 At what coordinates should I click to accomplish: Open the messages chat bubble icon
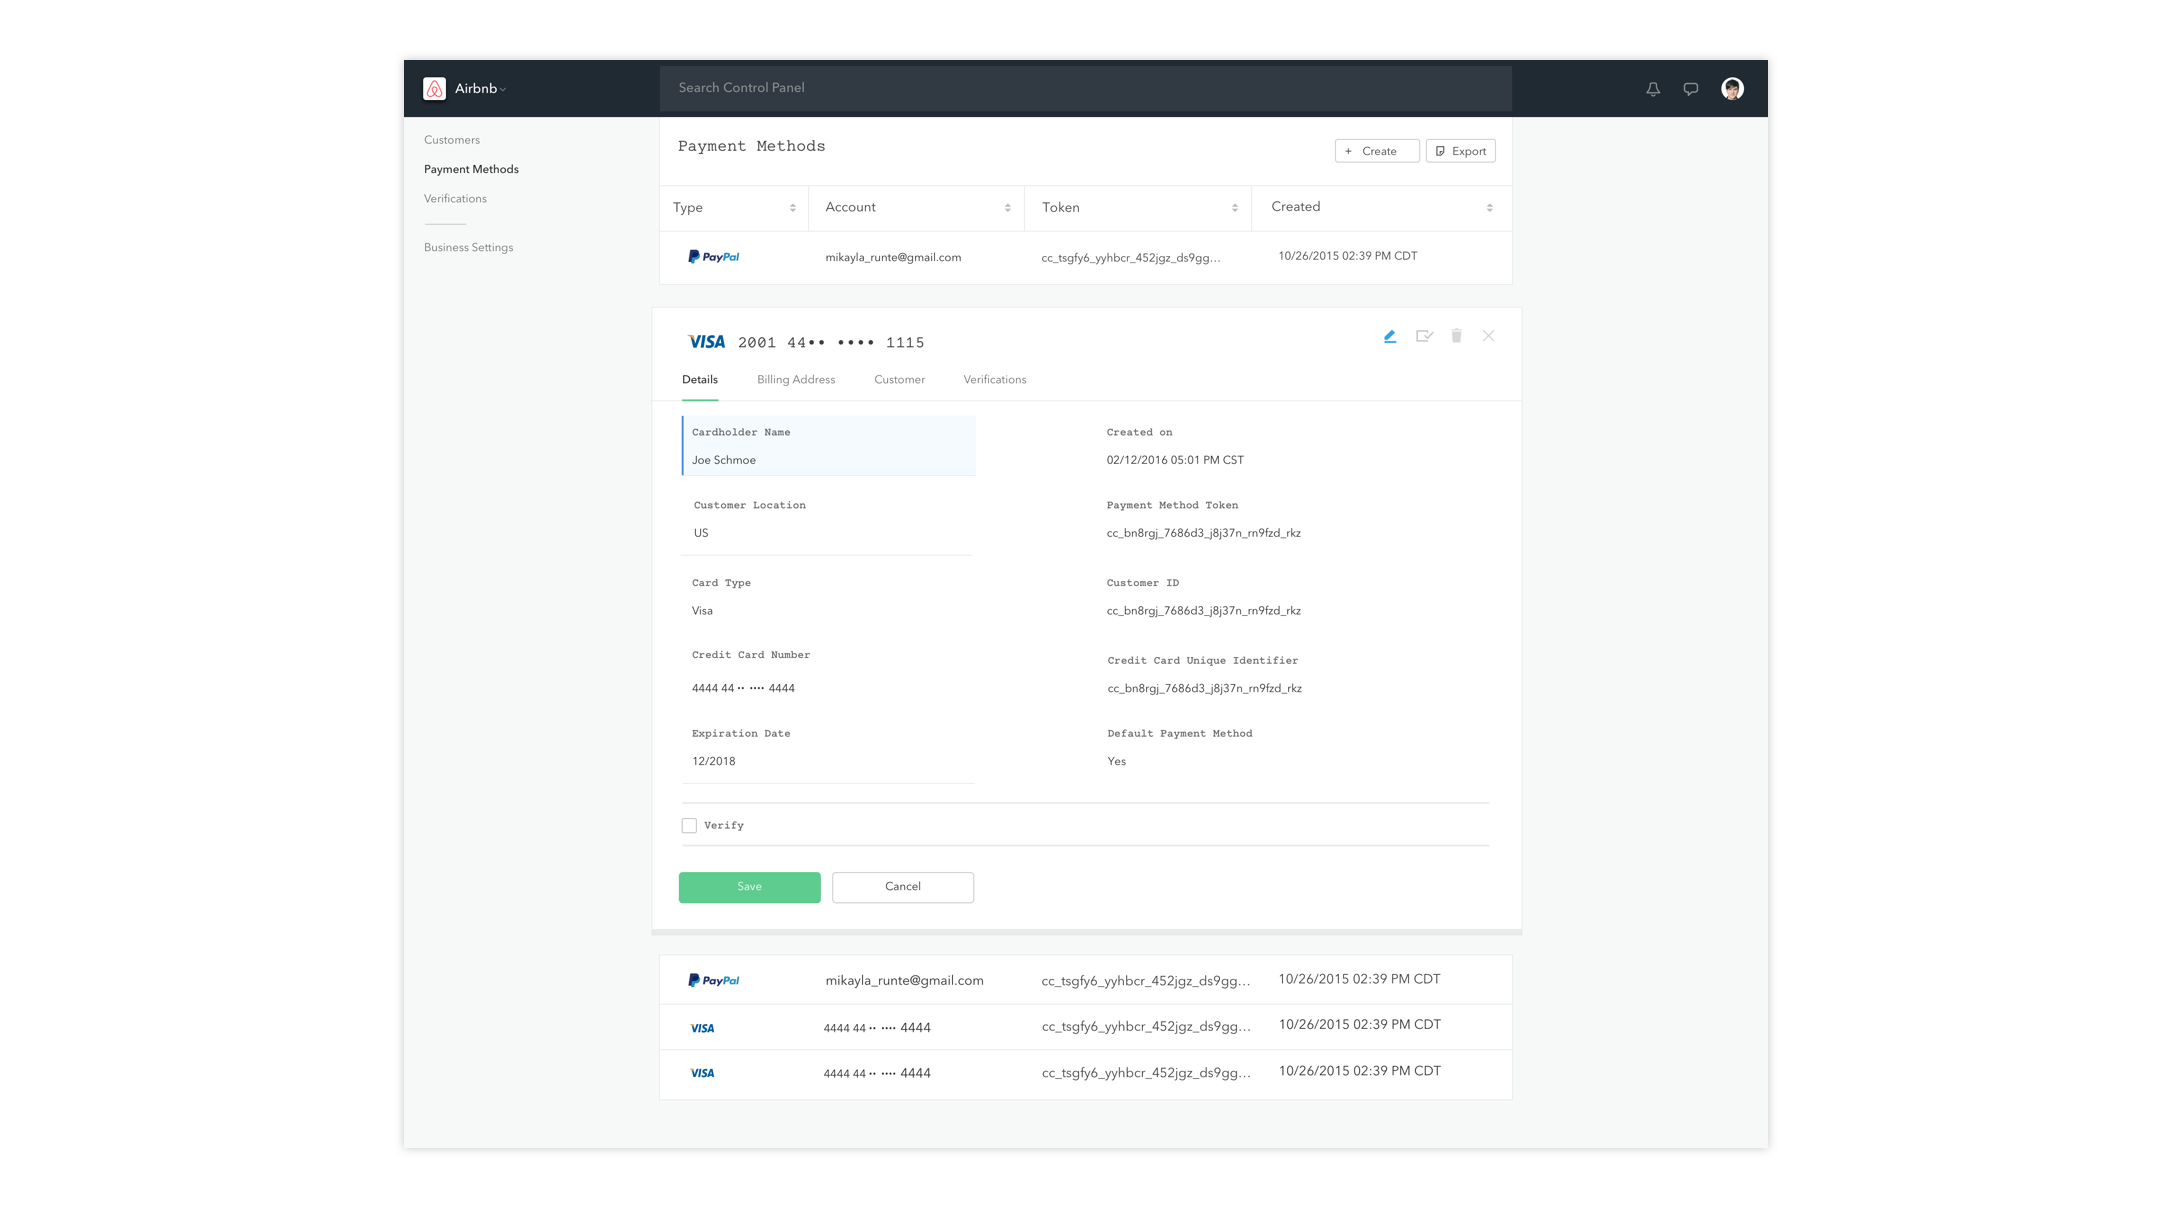pos(1691,89)
